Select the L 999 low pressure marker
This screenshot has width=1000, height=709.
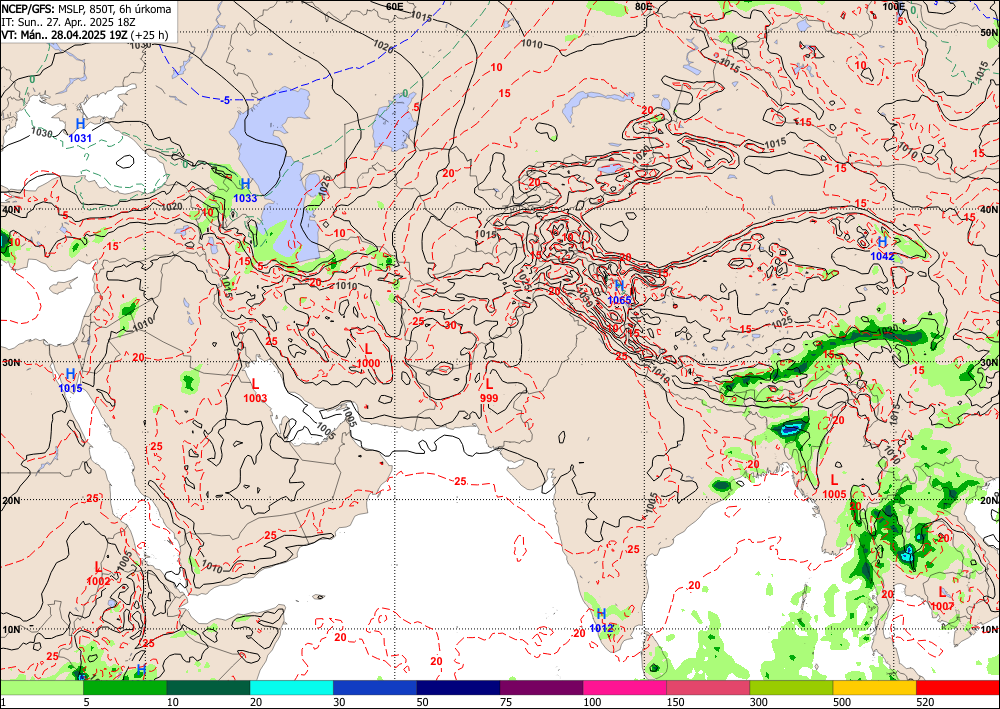click(x=489, y=390)
